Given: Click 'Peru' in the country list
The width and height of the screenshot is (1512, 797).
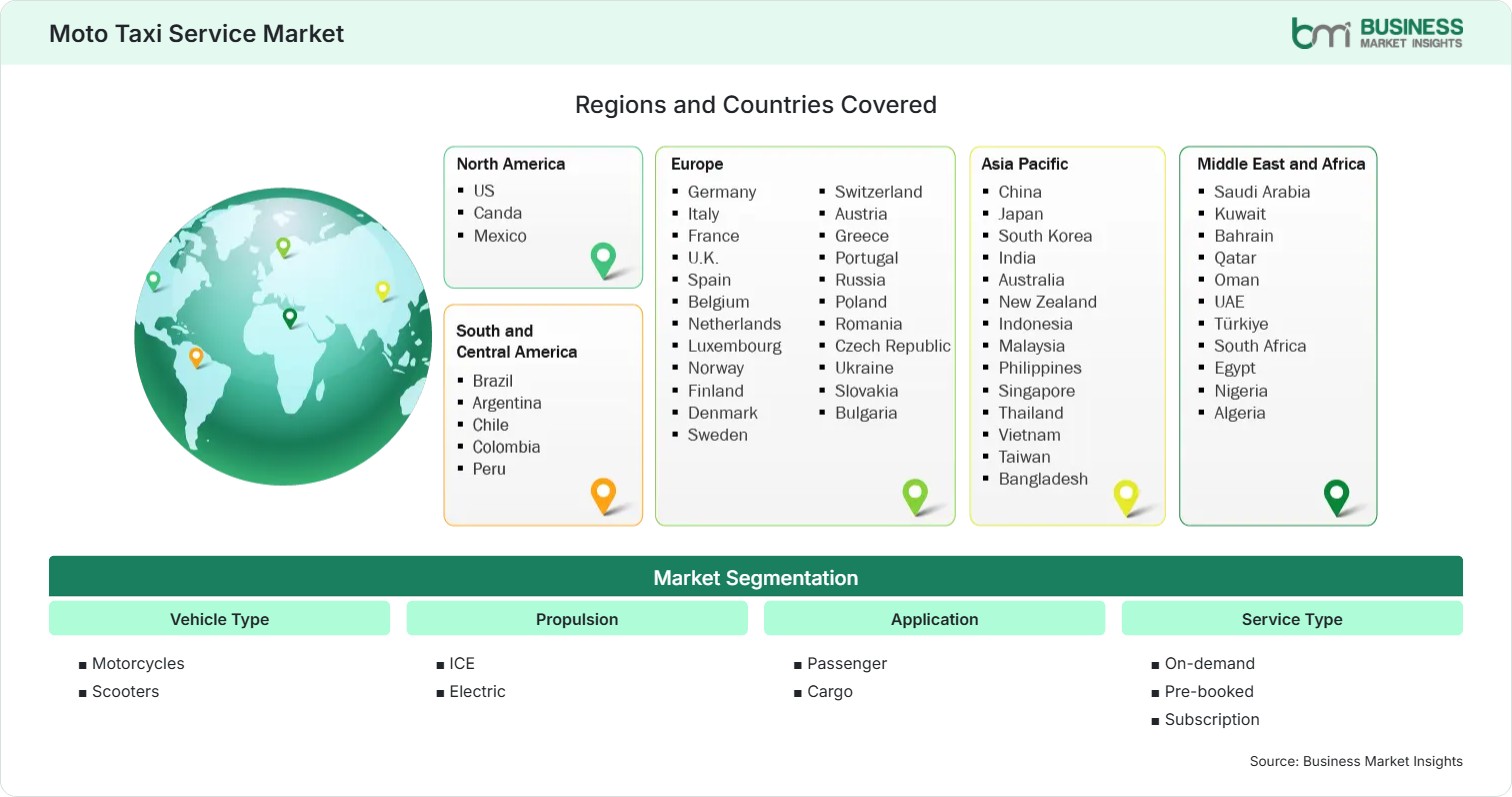Looking at the screenshot, I should point(489,468).
